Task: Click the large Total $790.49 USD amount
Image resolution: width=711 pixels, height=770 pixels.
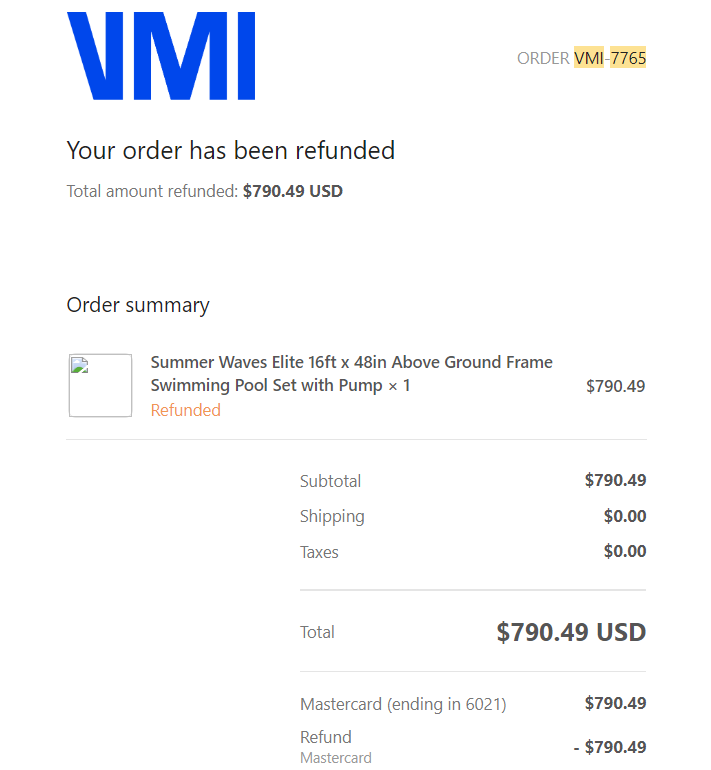Action: (x=571, y=632)
